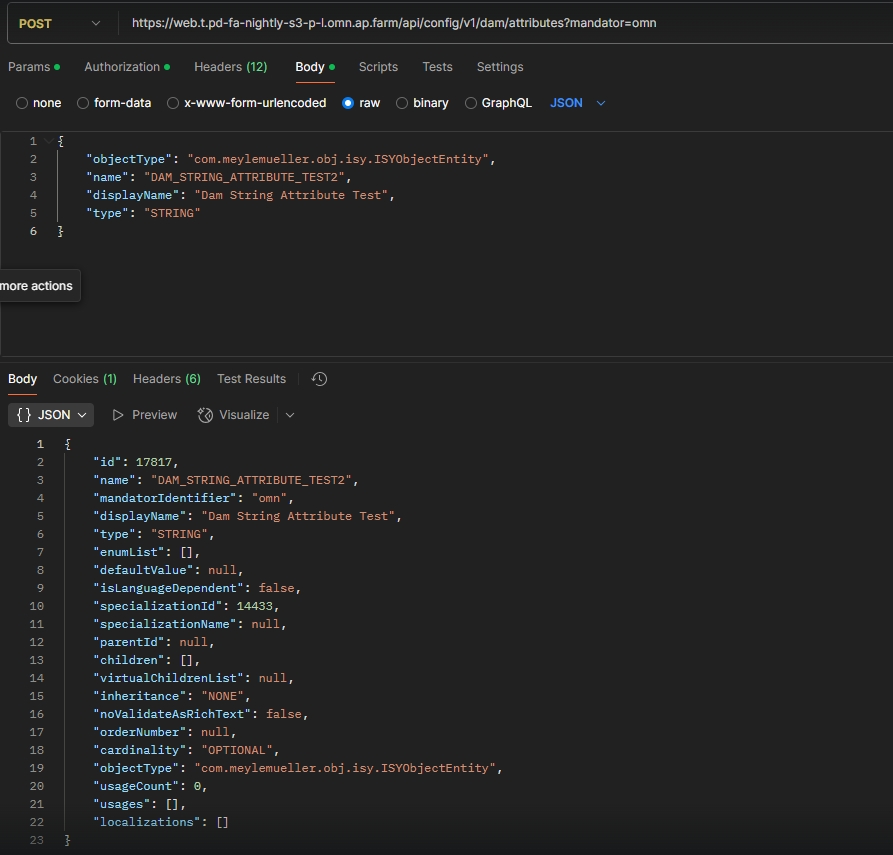
Task: Expand the chevron next to Visualize
Action: coord(290,415)
